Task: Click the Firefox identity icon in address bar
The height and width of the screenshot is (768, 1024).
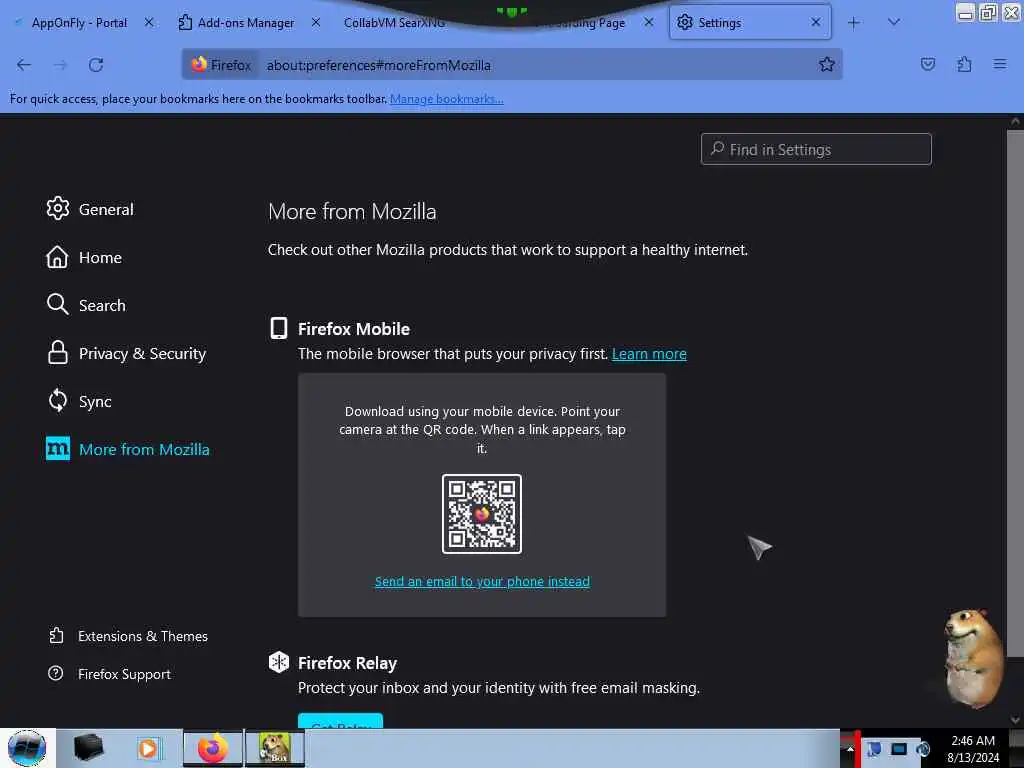Action: [221, 65]
